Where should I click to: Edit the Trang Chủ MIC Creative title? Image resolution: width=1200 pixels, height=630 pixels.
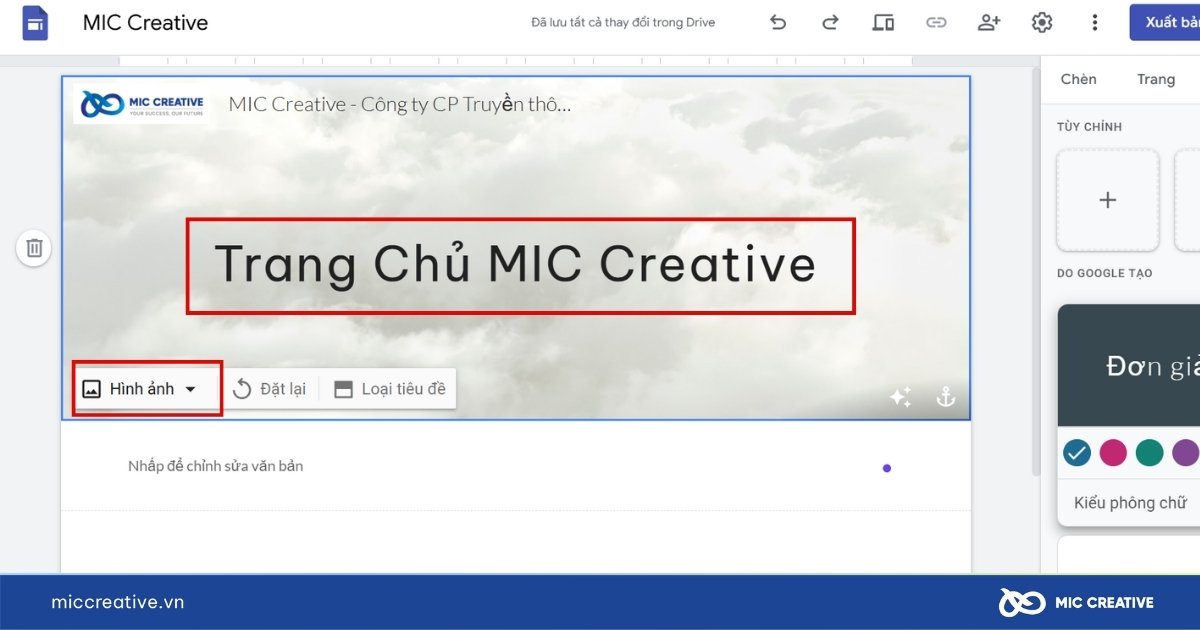pos(515,264)
